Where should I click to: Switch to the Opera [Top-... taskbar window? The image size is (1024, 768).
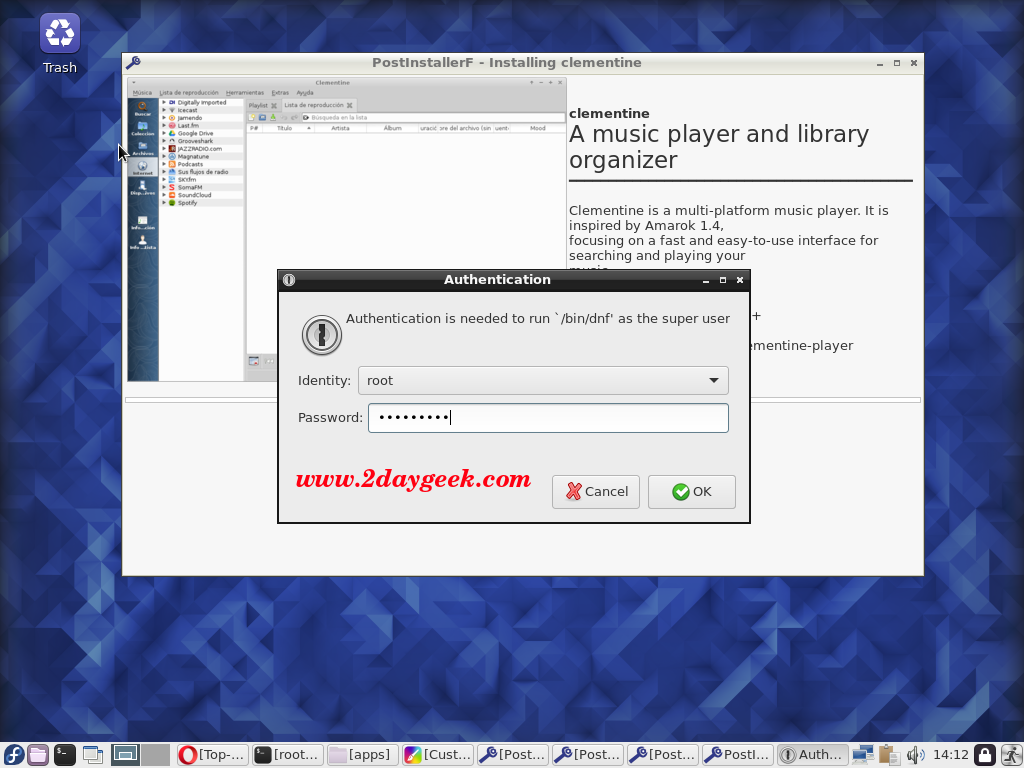click(213, 755)
